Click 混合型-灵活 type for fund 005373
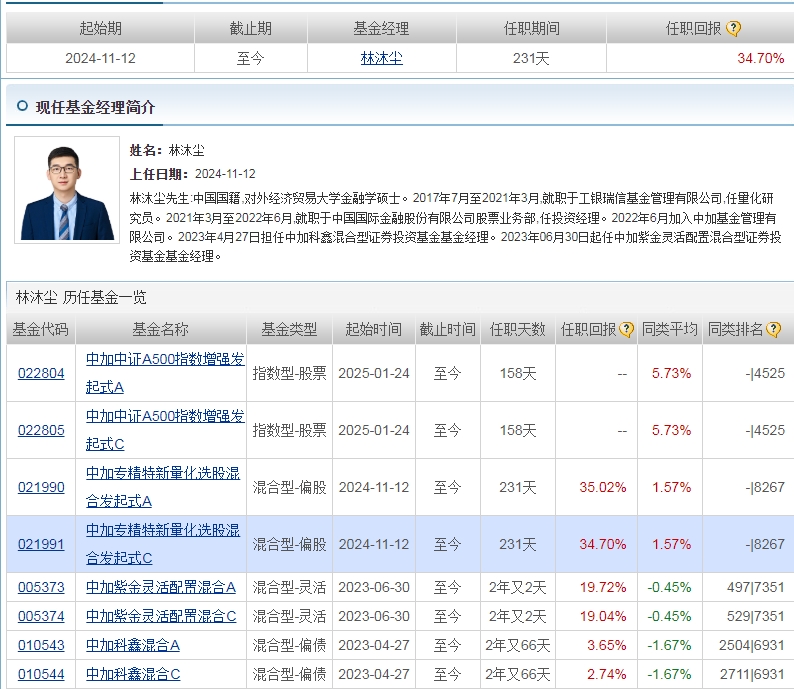This screenshot has width=794, height=689. point(289,587)
